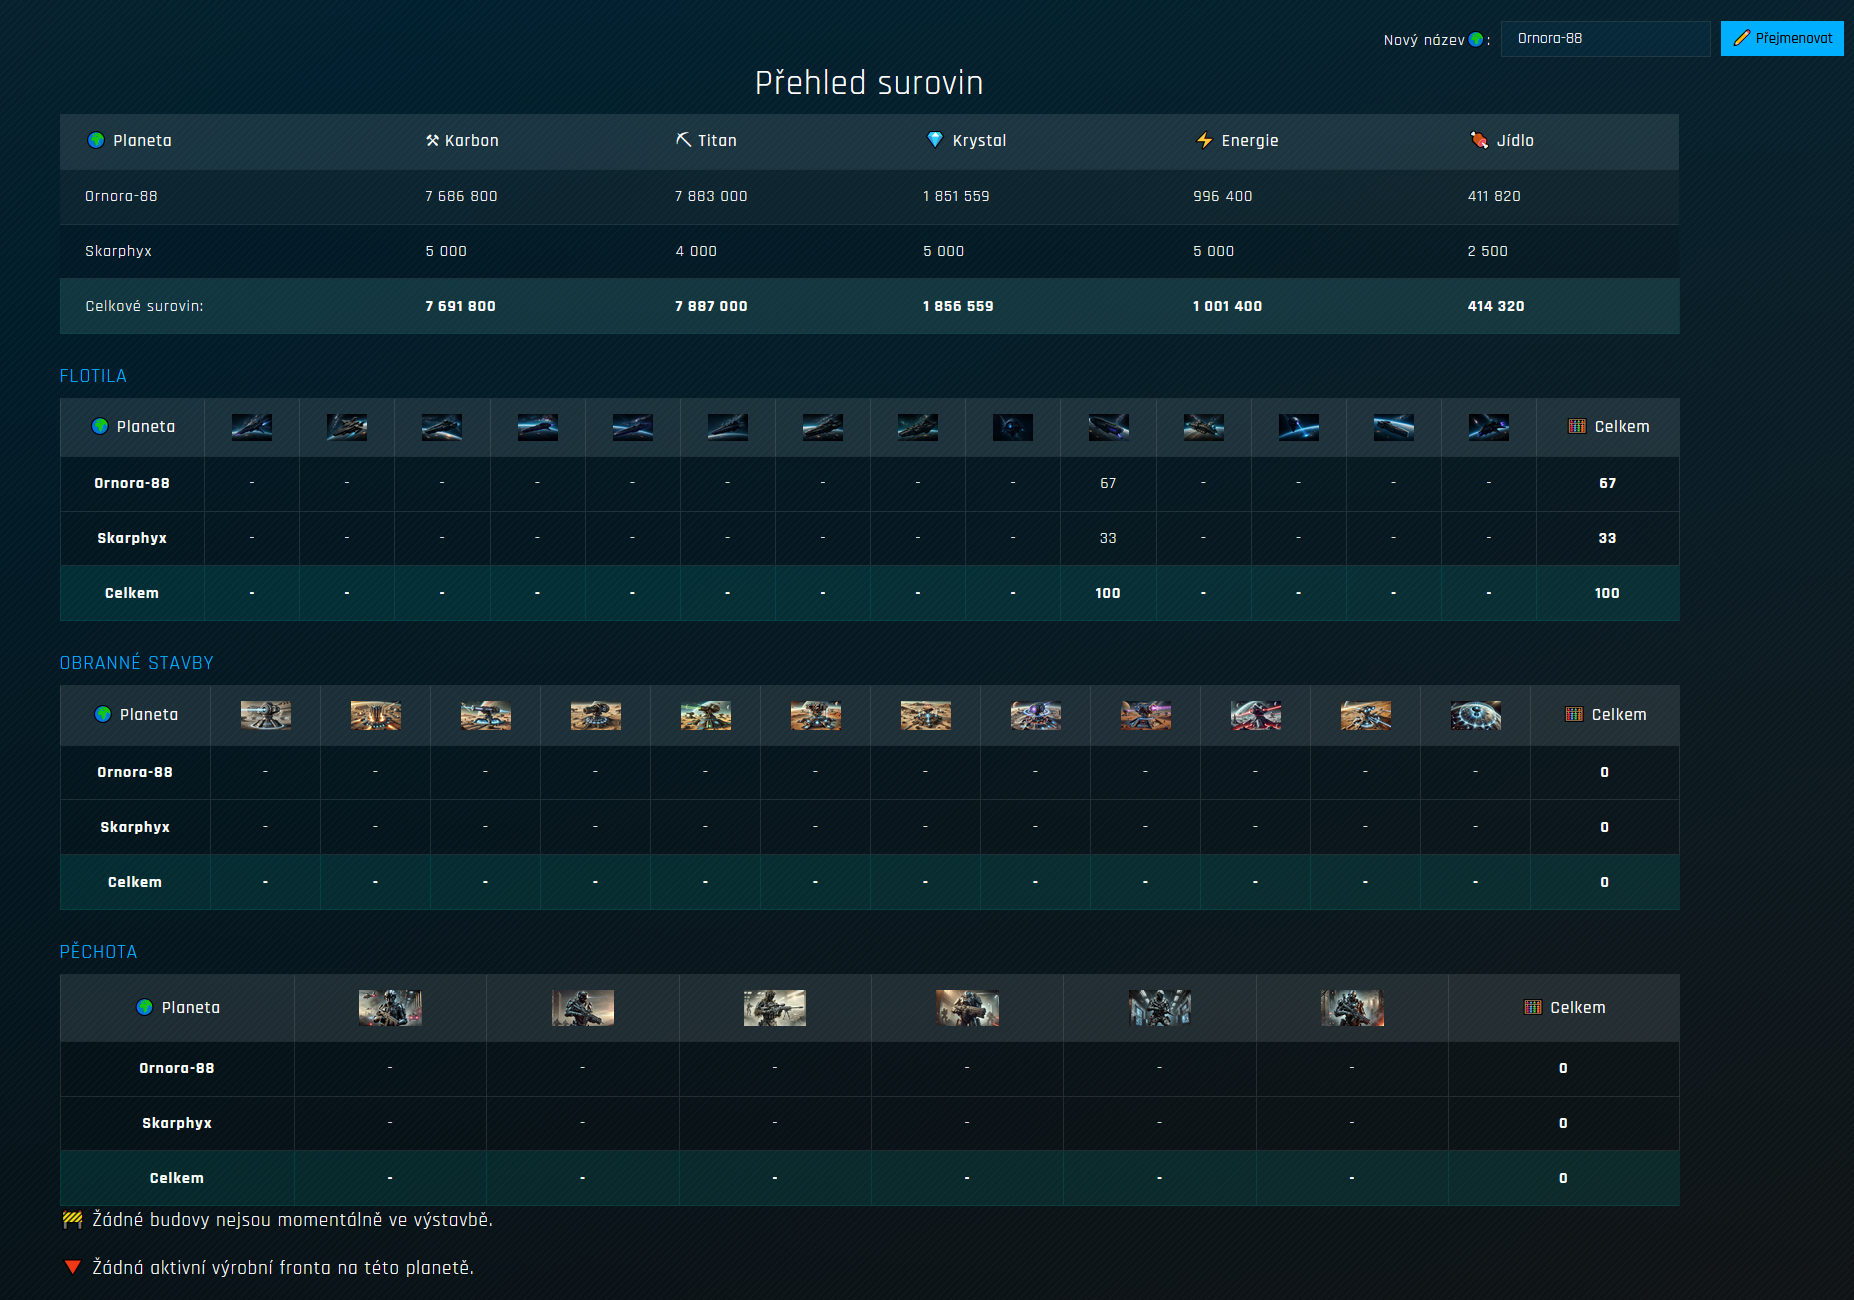
Task: Select the first ship thumbnail in Flotila table
Action: pyautogui.click(x=252, y=427)
